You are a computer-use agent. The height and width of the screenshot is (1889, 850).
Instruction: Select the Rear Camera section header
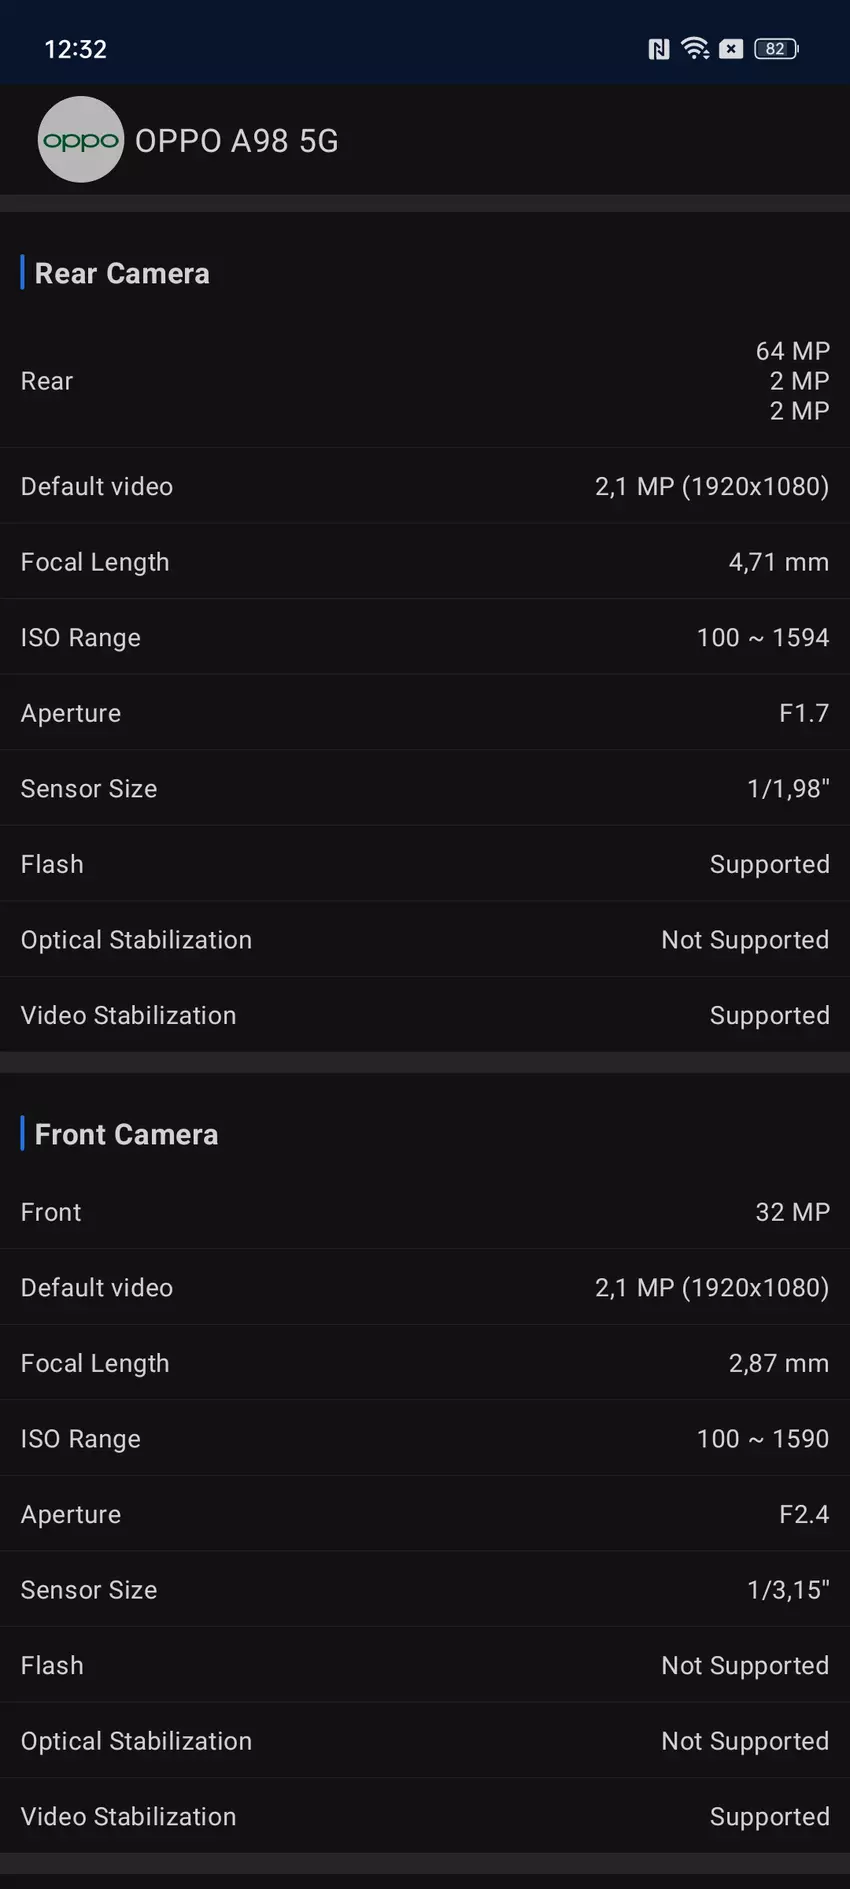click(x=122, y=273)
